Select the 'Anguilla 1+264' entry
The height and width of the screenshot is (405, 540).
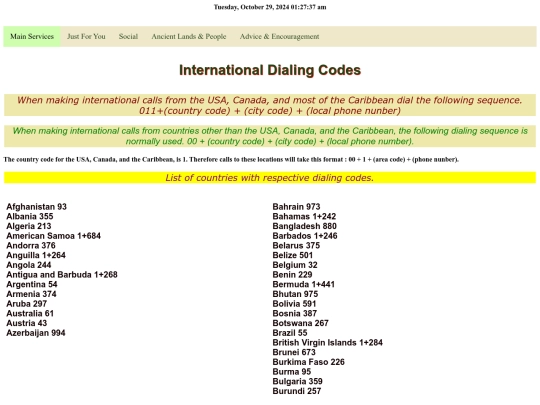pos(36,255)
